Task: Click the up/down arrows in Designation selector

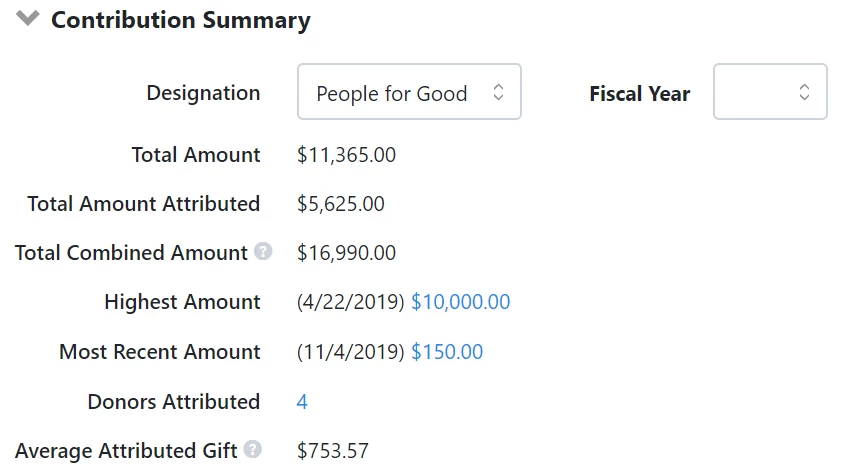Action: [498, 92]
